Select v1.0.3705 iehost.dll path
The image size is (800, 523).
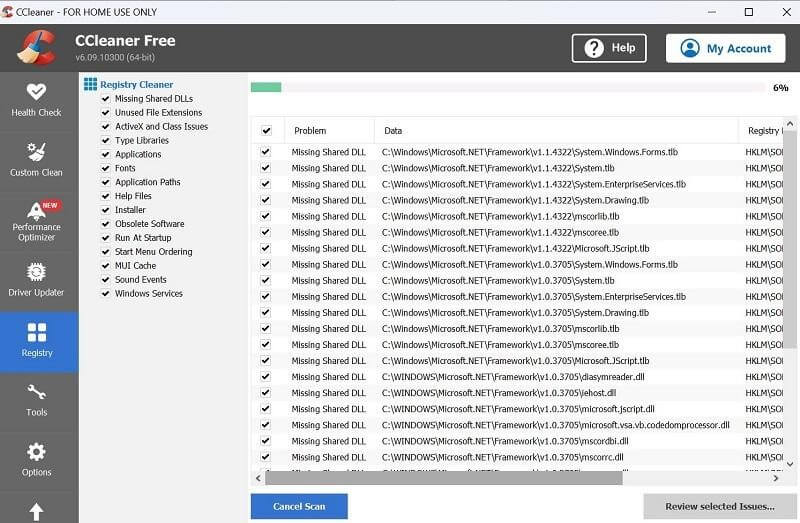(499, 393)
